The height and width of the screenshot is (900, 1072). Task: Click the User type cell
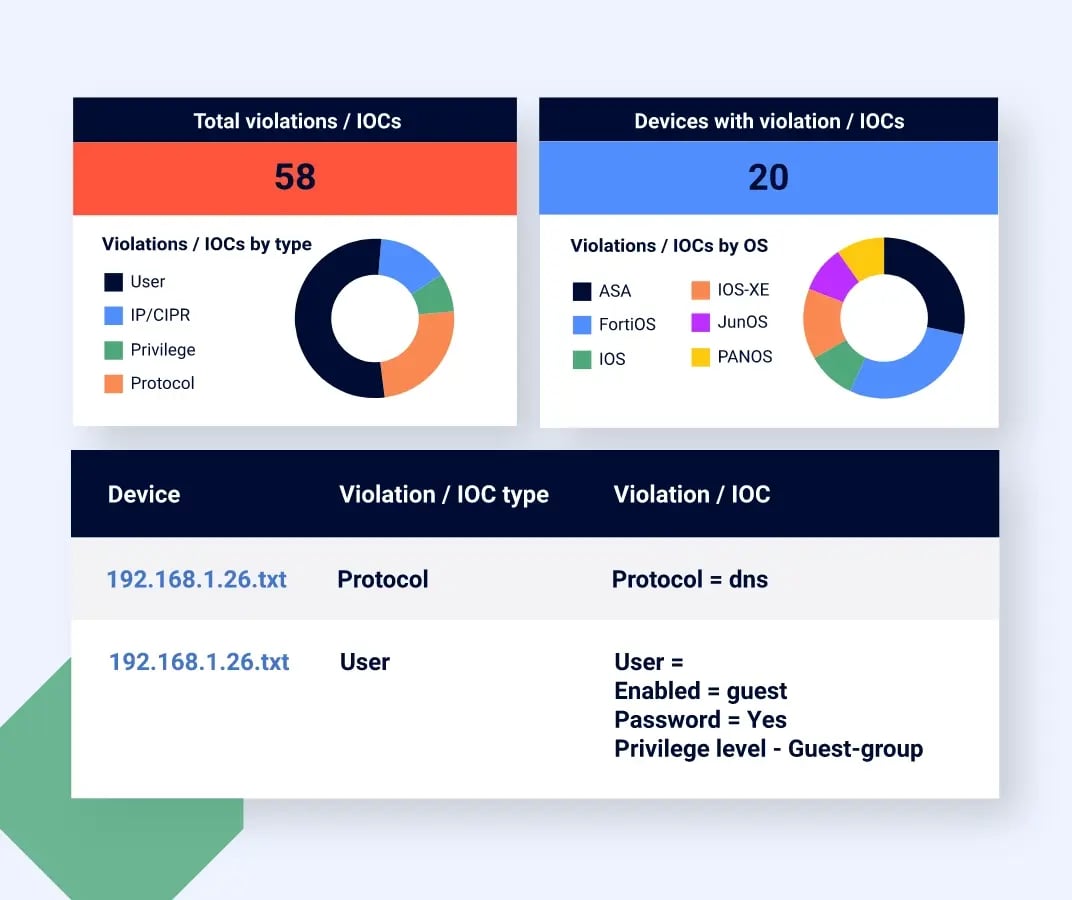pos(364,662)
